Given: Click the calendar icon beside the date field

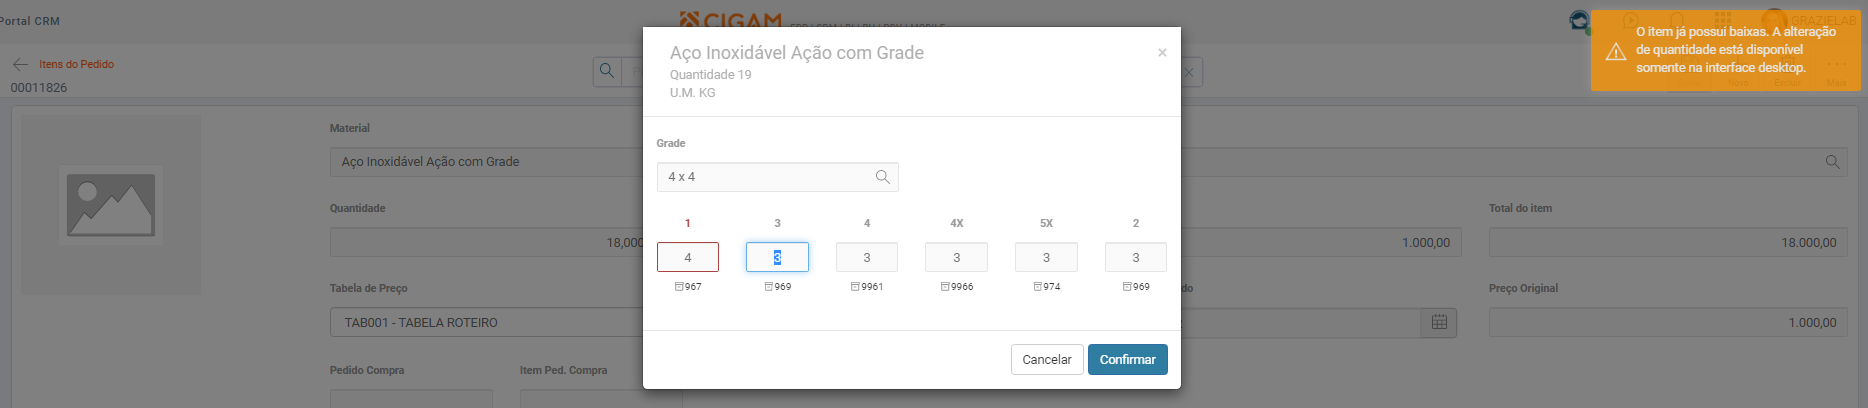Looking at the screenshot, I should click(1439, 322).
